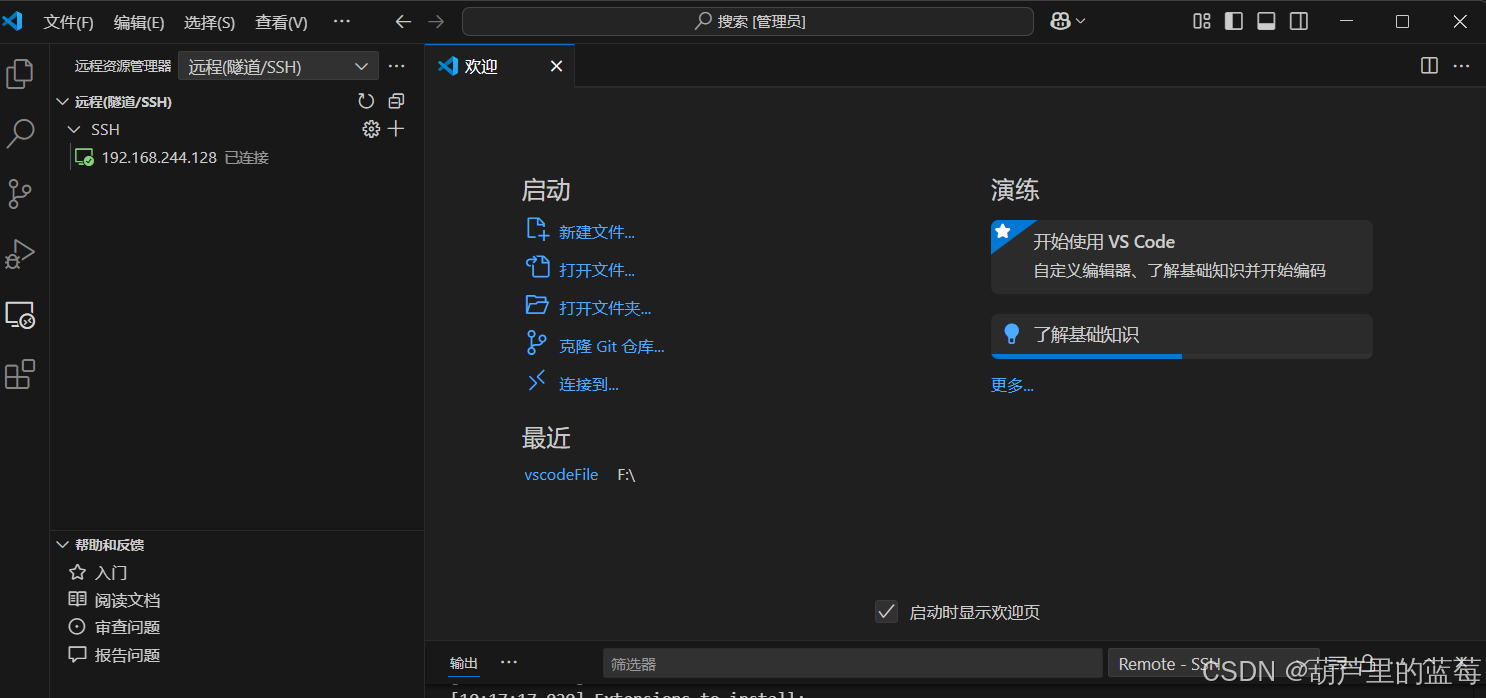Viewport: 1486px width, 698px height.
Task: Click 新建文件... link
Action: pyautogui.click(x=597, y=232)
